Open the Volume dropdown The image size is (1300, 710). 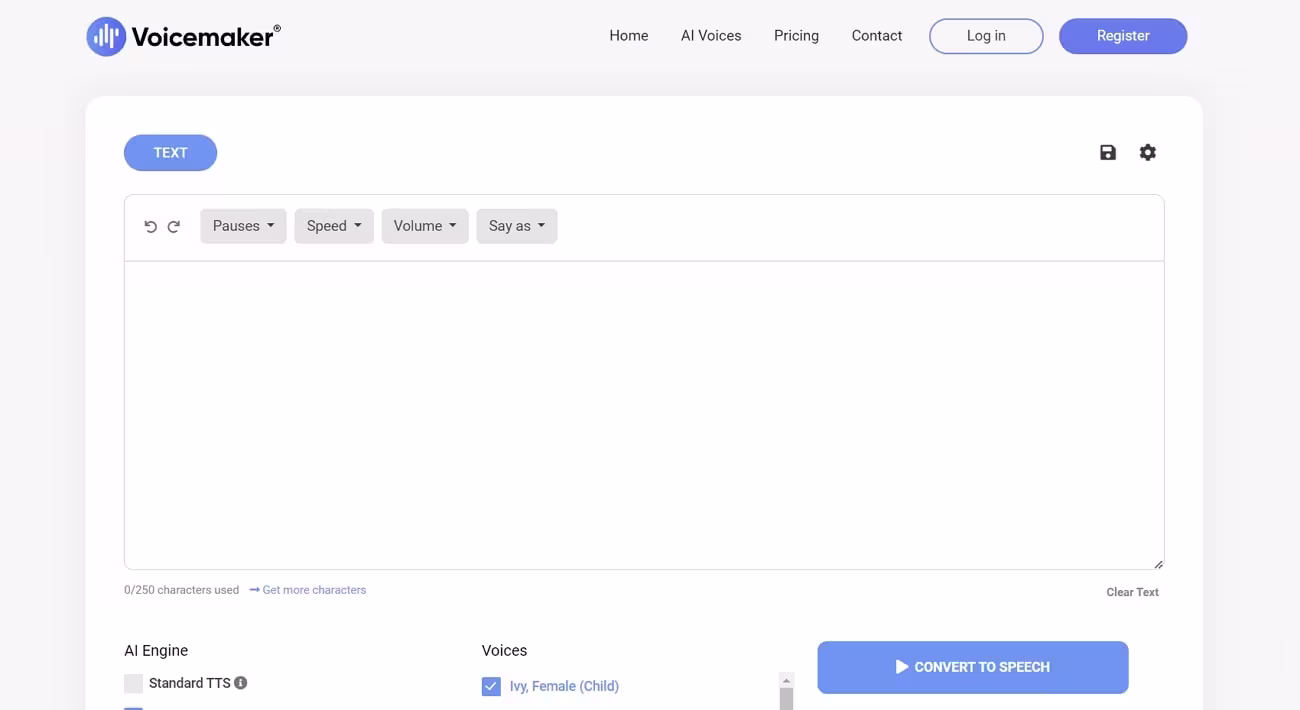tap(425, 226)
